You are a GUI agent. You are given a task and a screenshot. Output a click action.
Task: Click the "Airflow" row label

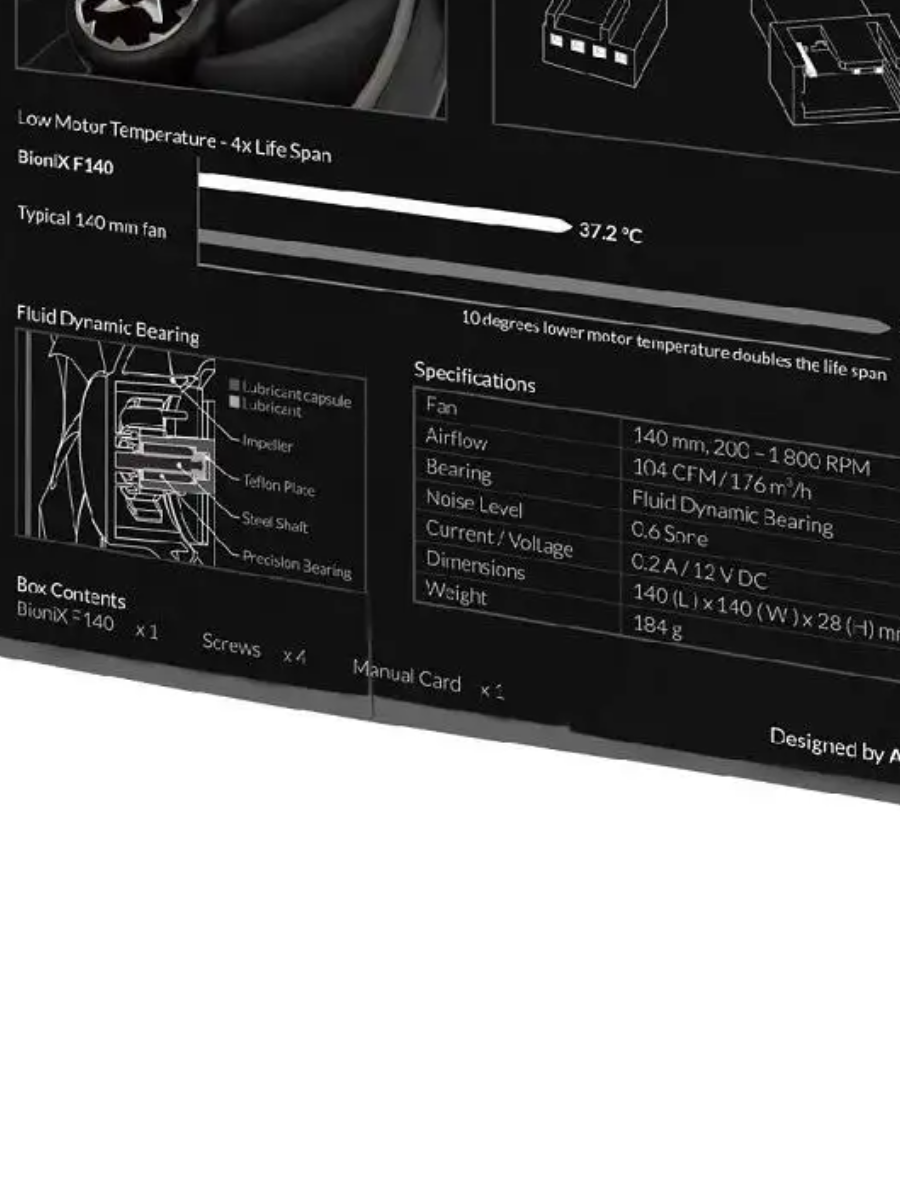(456, 438)
